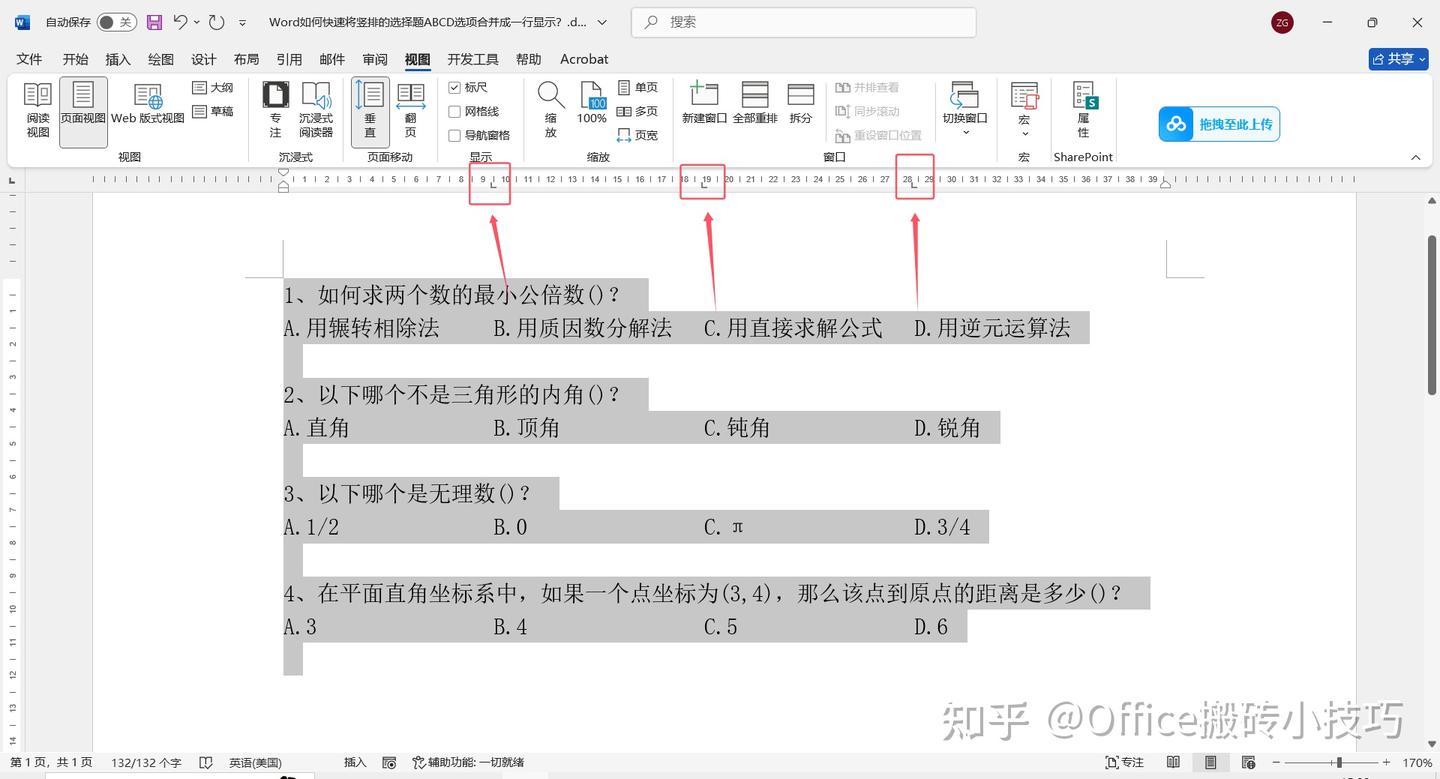1440x779 pixels.
Task: Split the document with 拆分
Action: 800,105
